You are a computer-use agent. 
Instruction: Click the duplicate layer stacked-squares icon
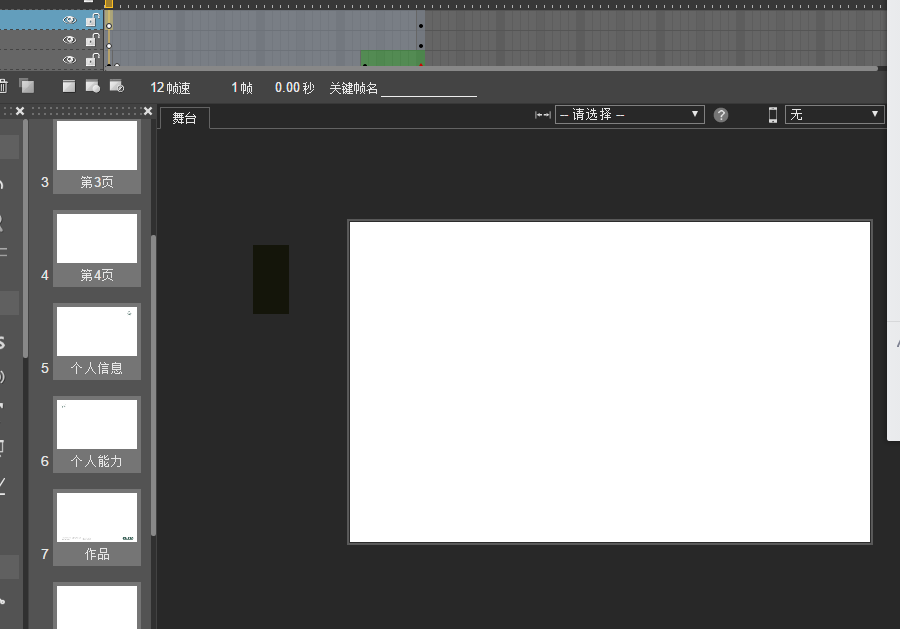[x=26, y=86]
